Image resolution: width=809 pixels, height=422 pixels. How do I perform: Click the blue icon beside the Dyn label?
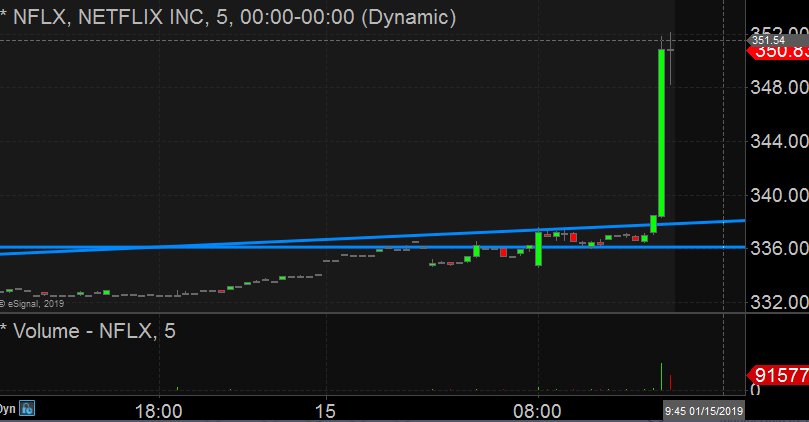click(27, 409)
